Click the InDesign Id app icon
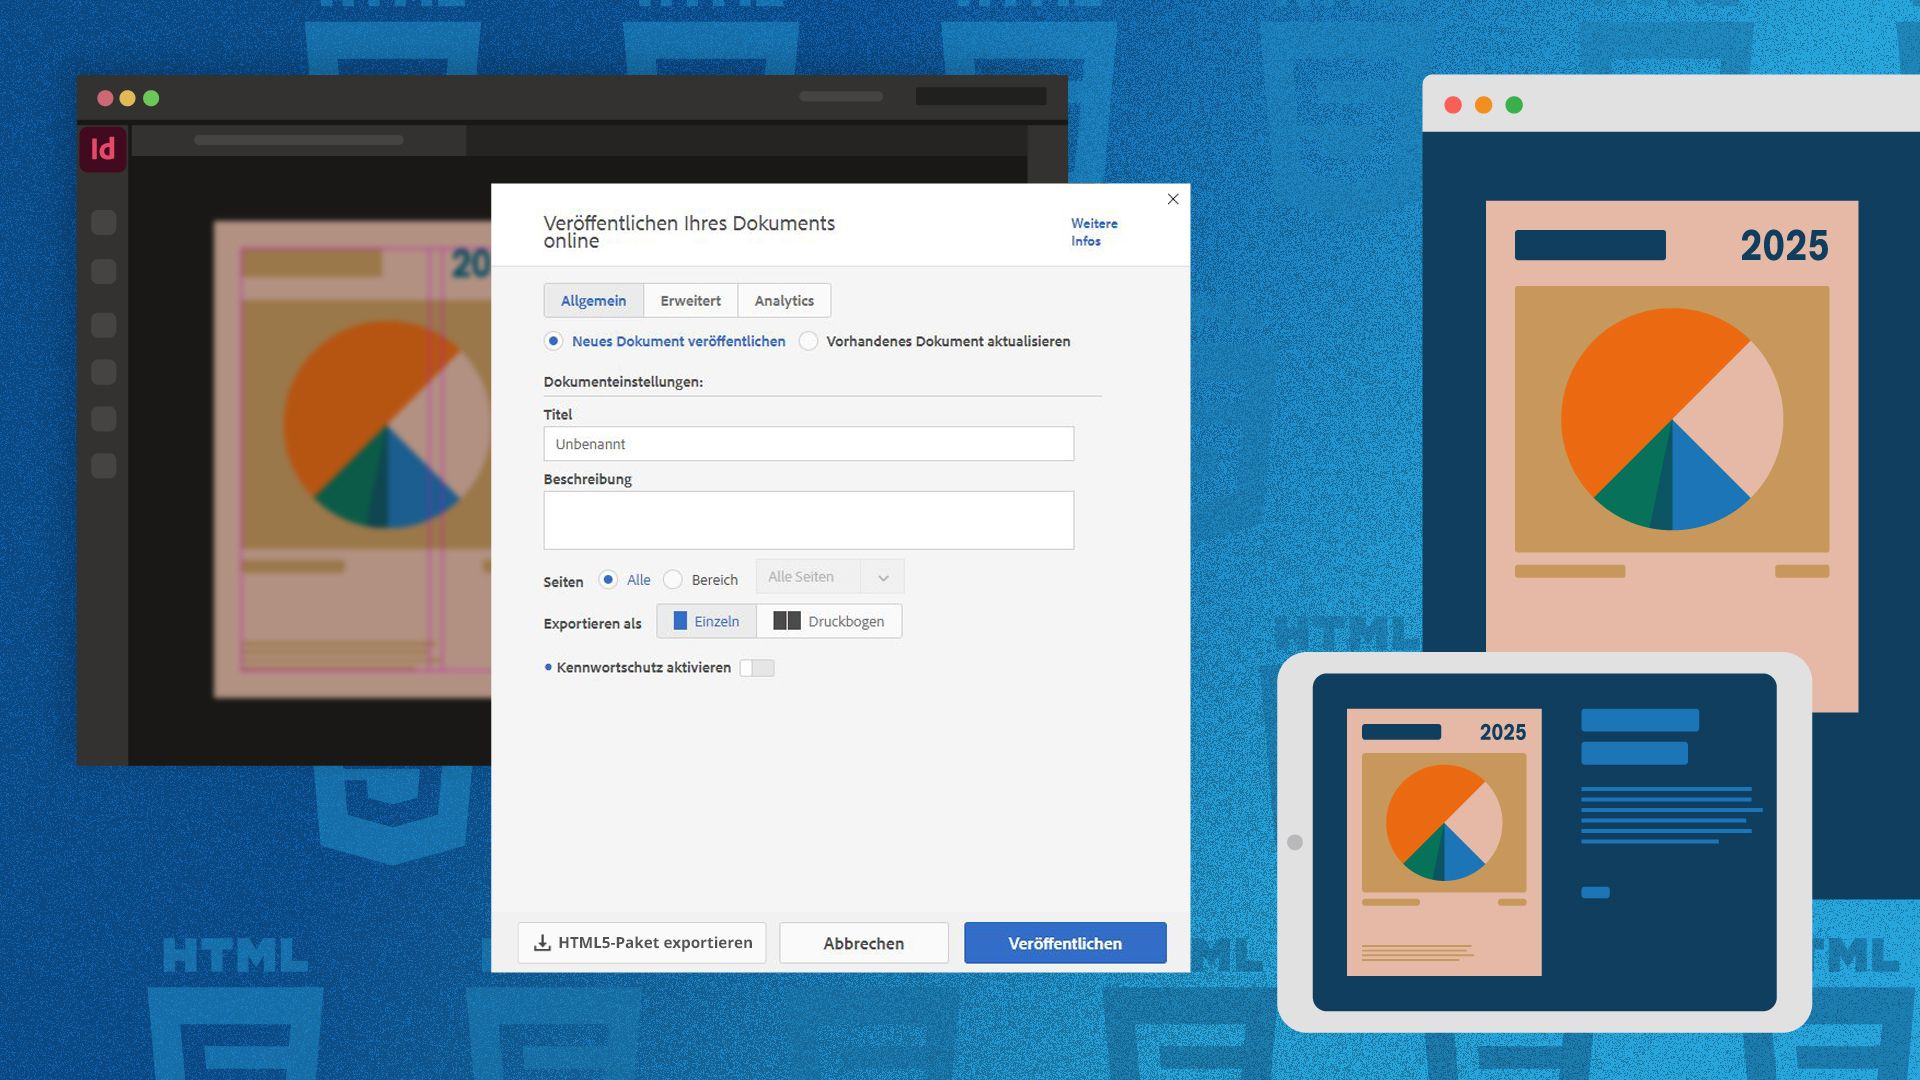1920x1080 pixels. [x=103, y=149]
